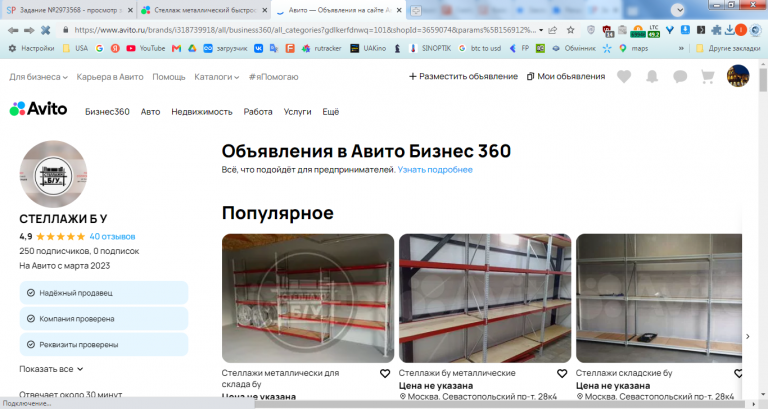Open the 'Помощь' link
This screenshot has width=768, height=409.
click(168, 77)
